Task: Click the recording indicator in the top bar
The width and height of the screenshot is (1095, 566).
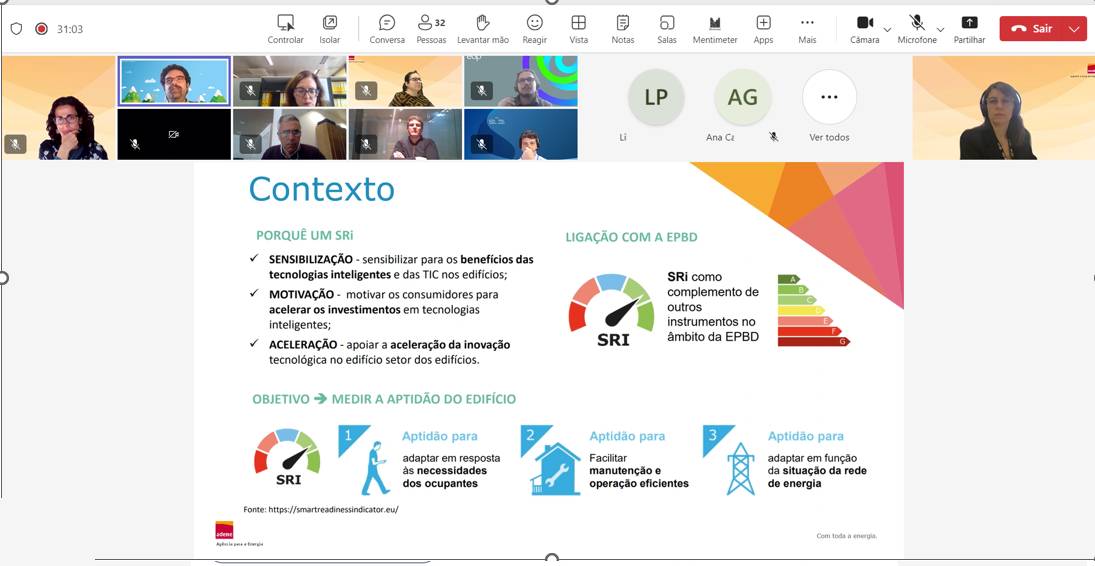Action: pyautogui.click(x=41, y=29)
